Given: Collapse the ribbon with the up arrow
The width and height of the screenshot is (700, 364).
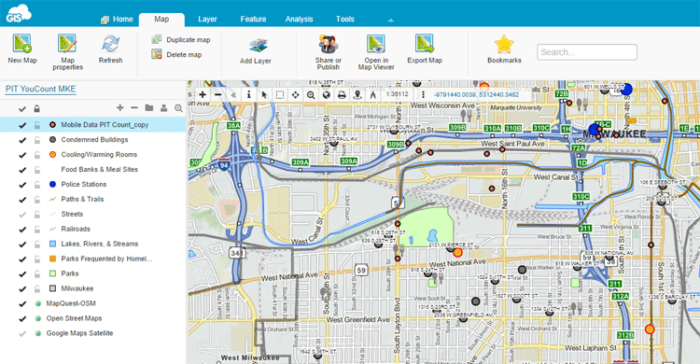Looking at the screenshot, I should click(391, 20).
